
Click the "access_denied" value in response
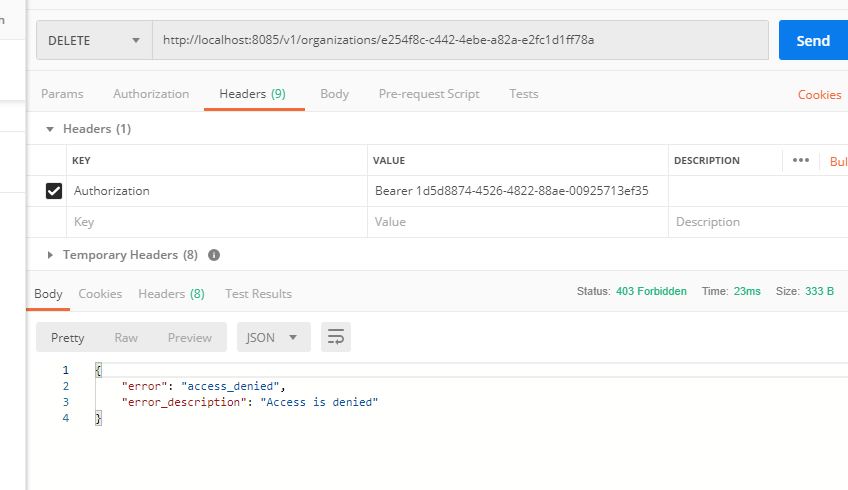click(x=230, y=386)
